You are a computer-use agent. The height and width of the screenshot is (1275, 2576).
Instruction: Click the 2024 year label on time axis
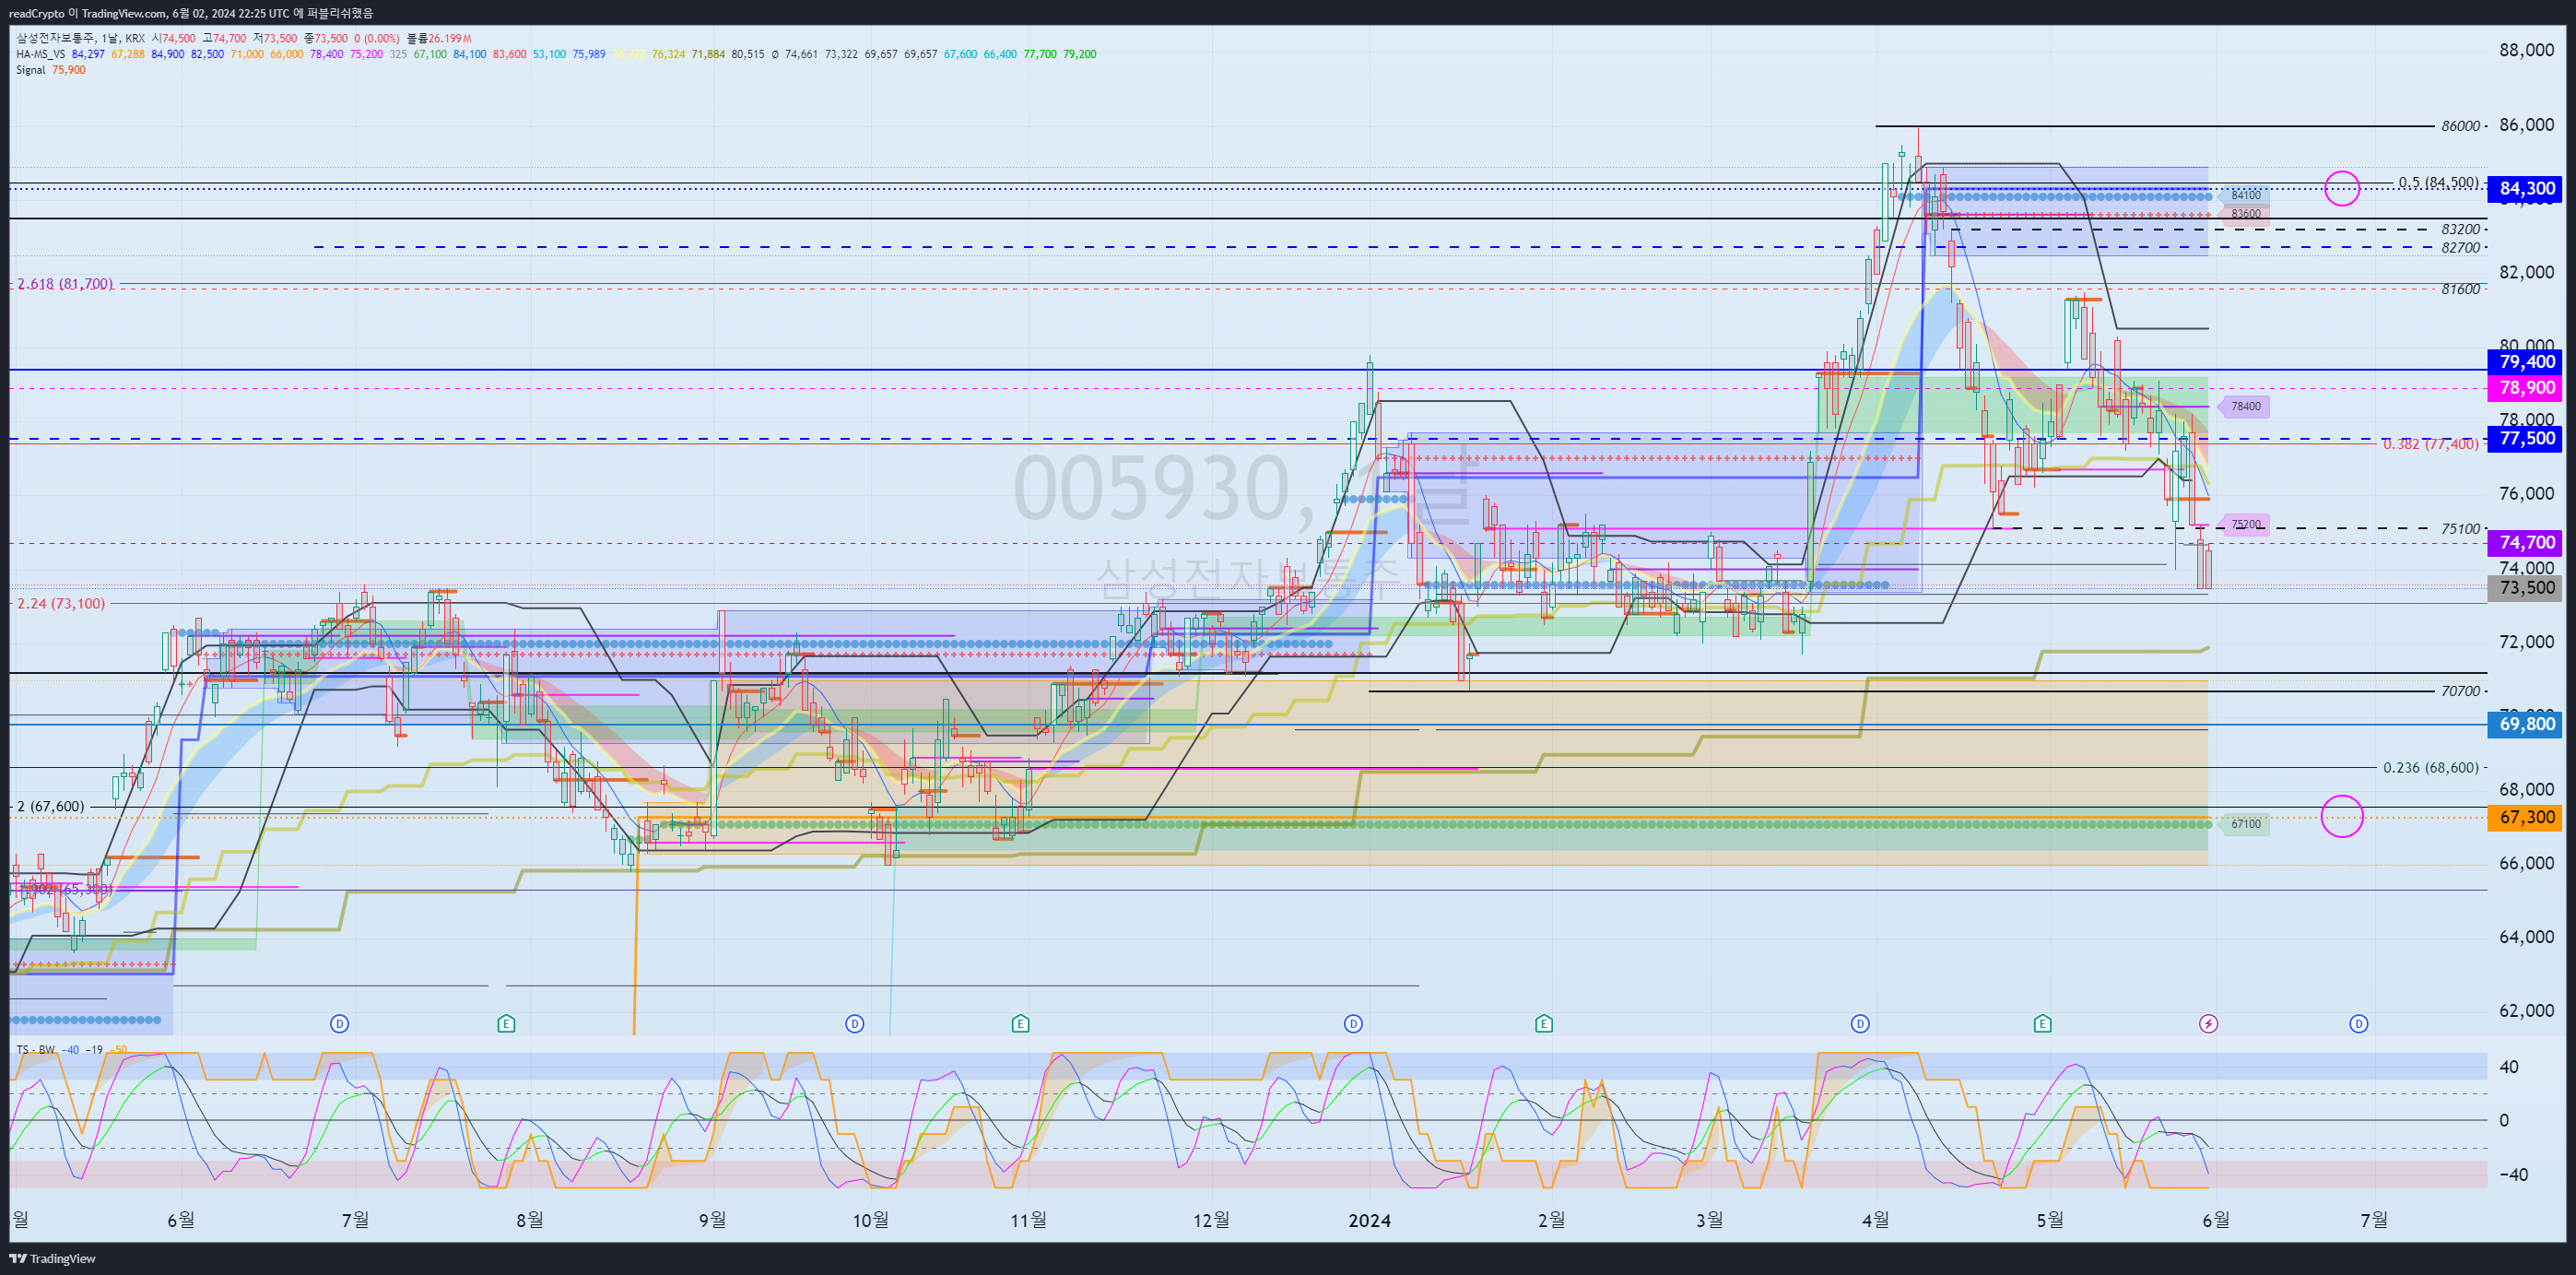pyautogui.click(x=1369, y=1220)
